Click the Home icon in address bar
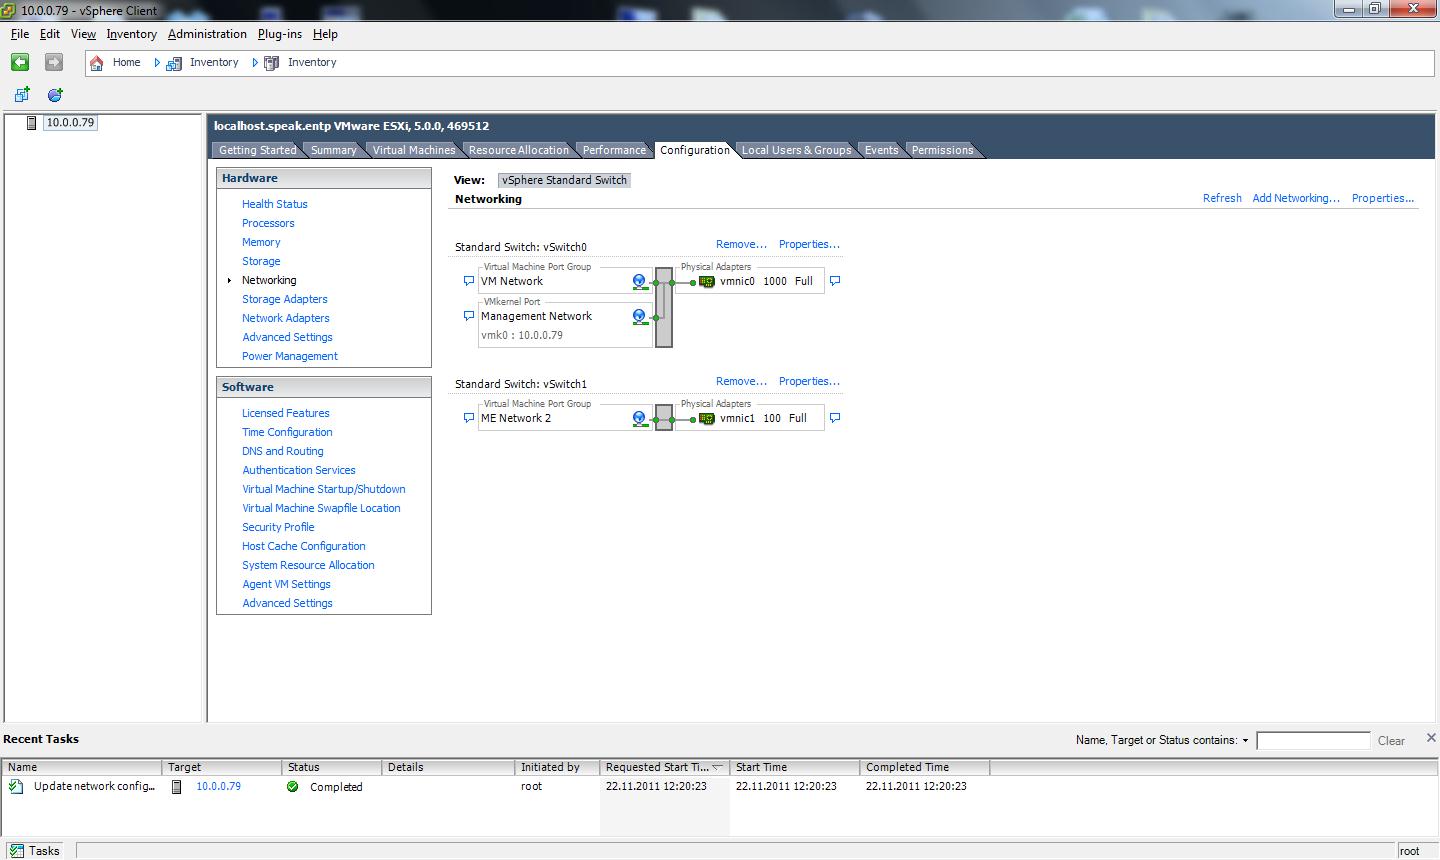Image resolution: width=1440 pixels, height=860 pixels. [x=97, y=62]
